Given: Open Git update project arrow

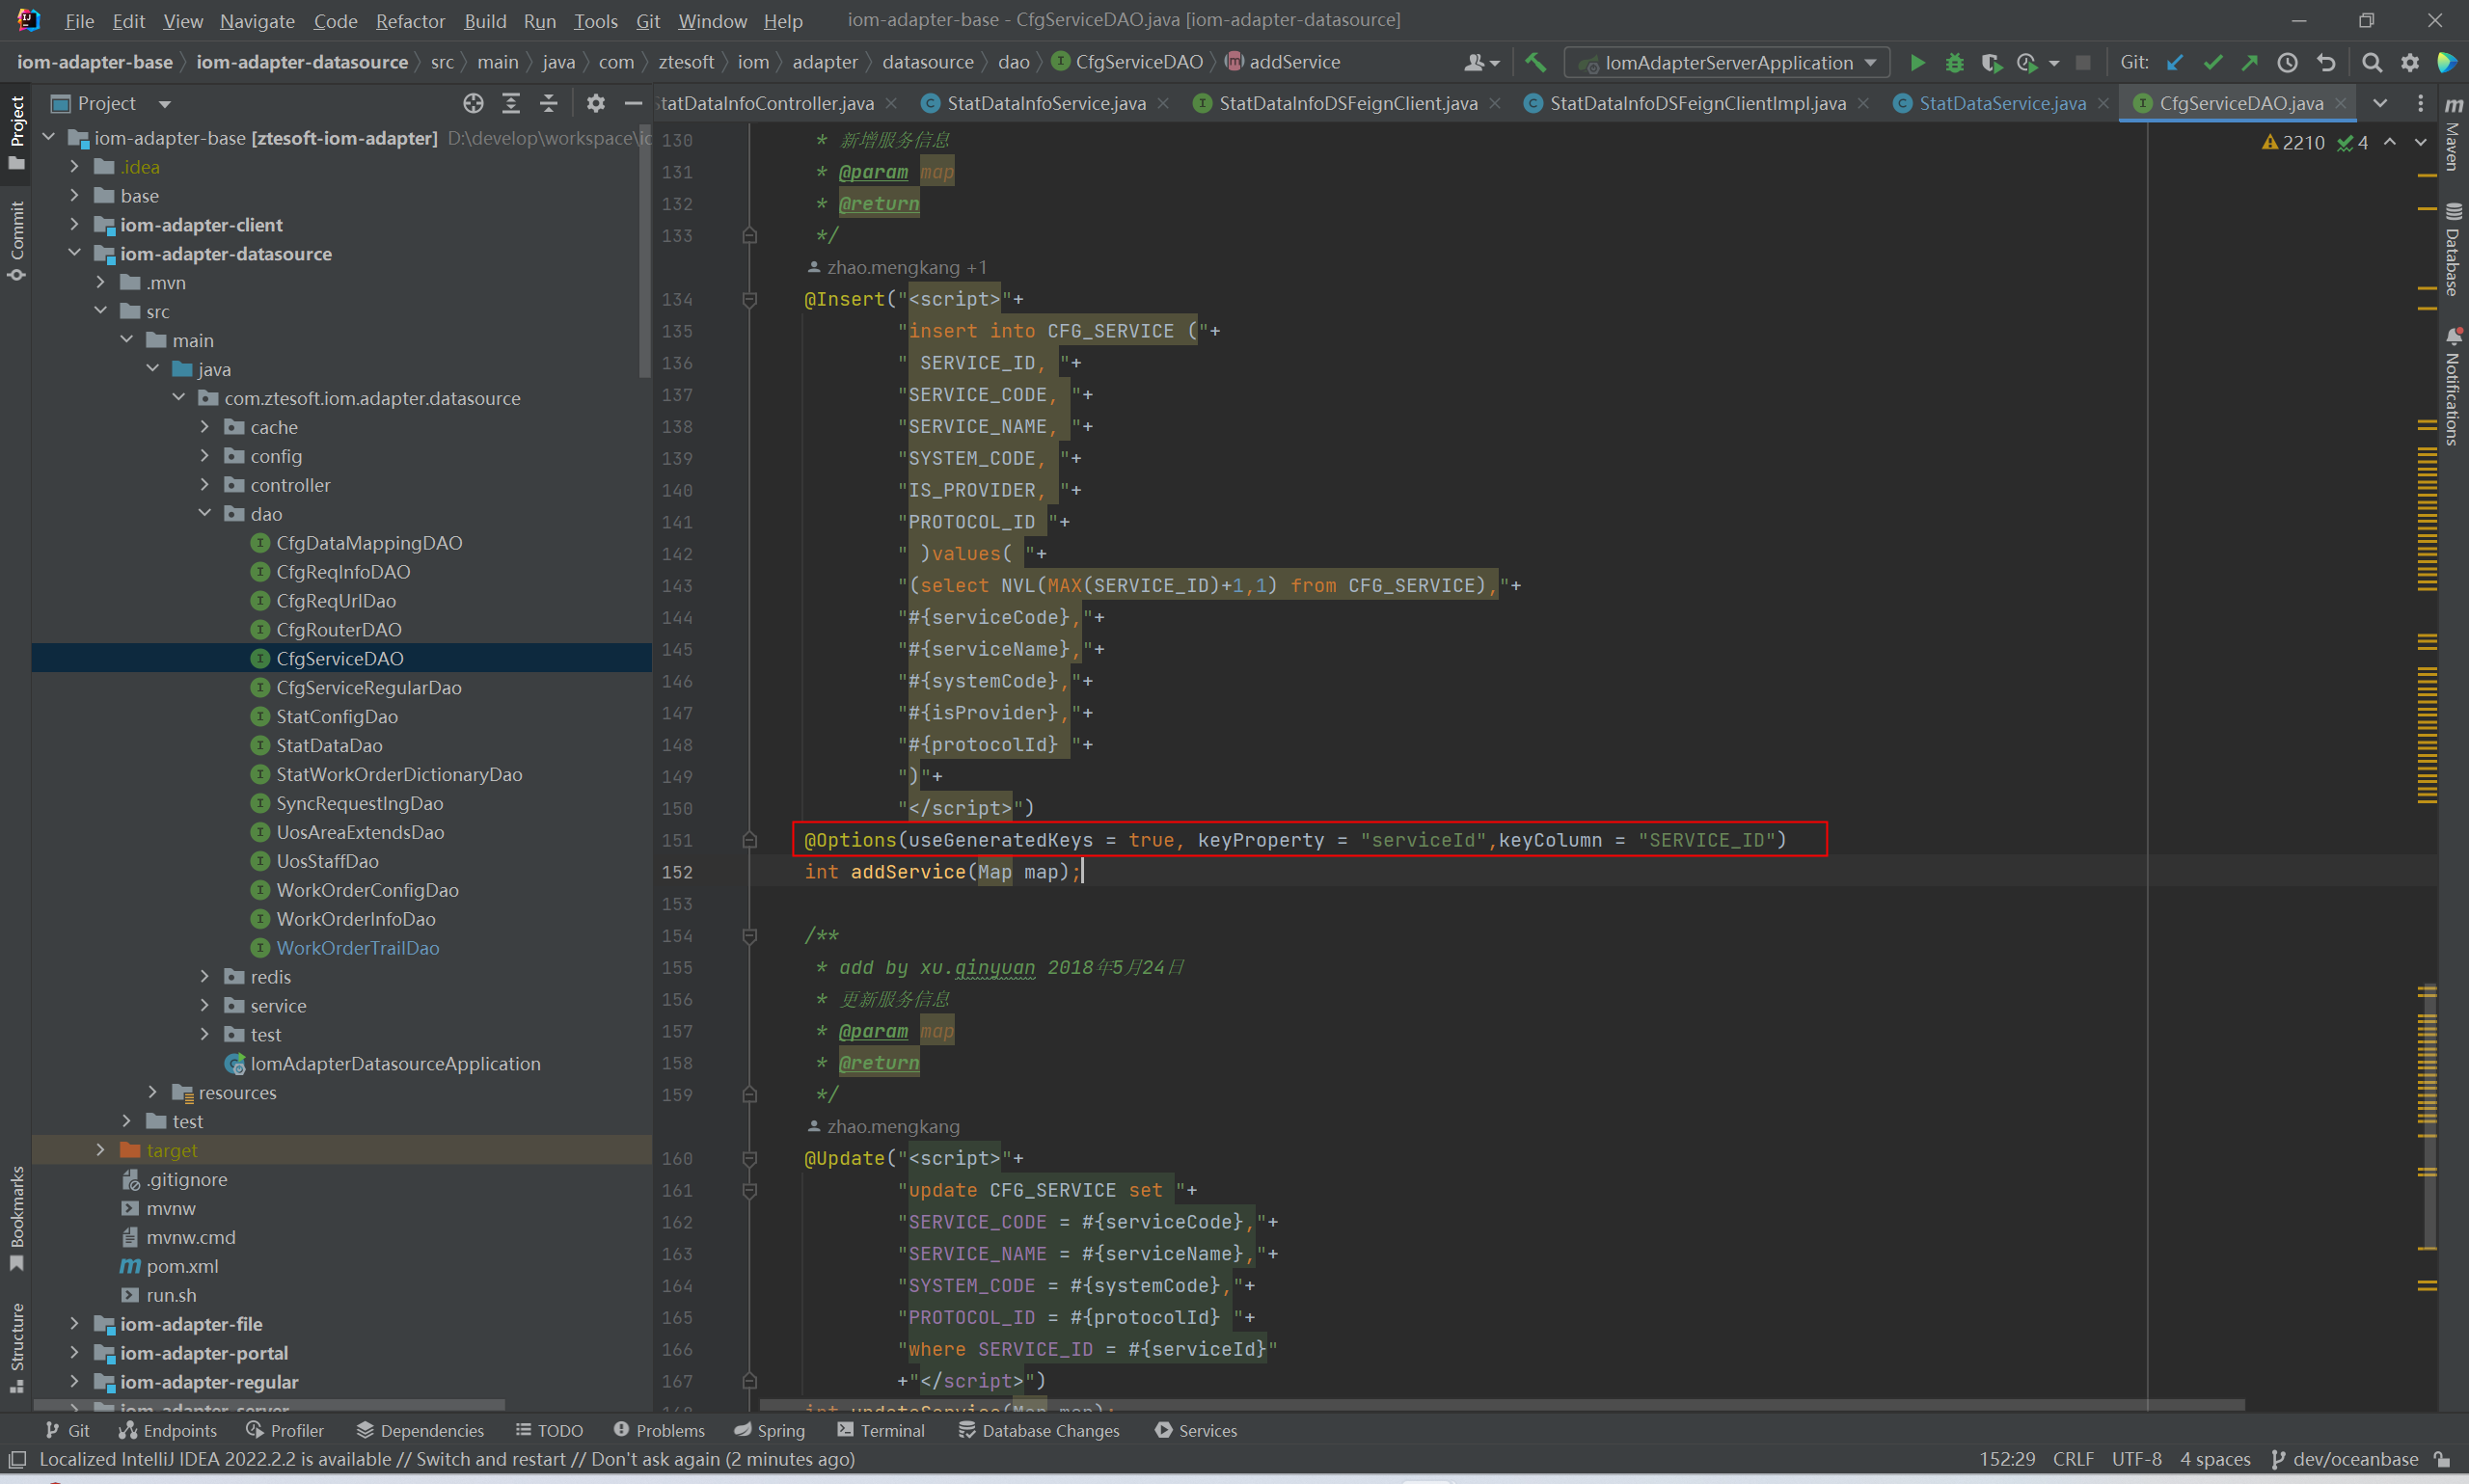Looking at the screenshot, I should (x=2174, y=62).
